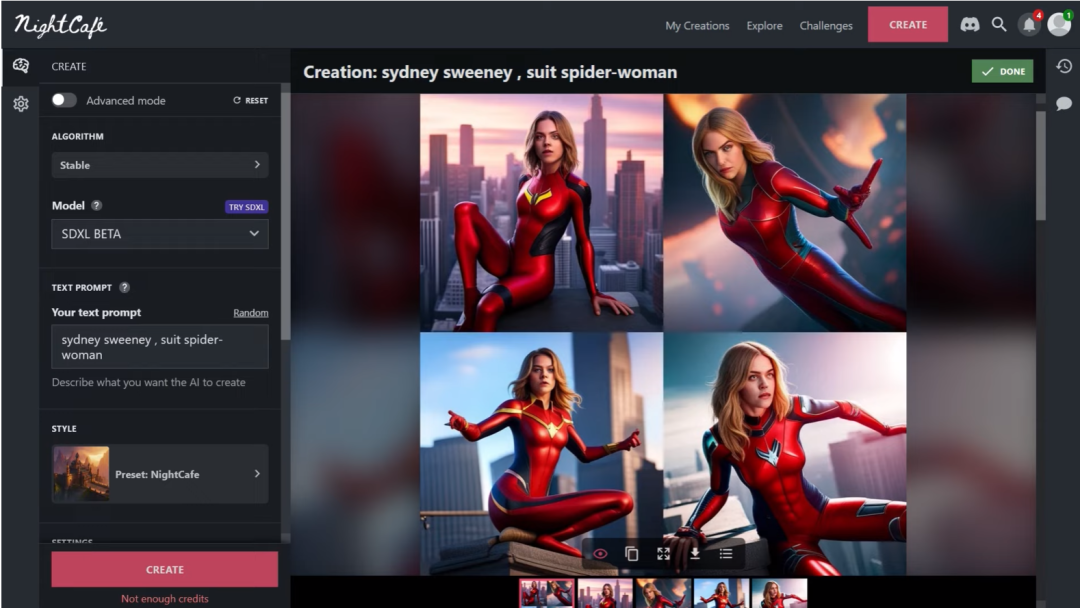Click the duplicate copy icon on image toolbar

point(631,553)
